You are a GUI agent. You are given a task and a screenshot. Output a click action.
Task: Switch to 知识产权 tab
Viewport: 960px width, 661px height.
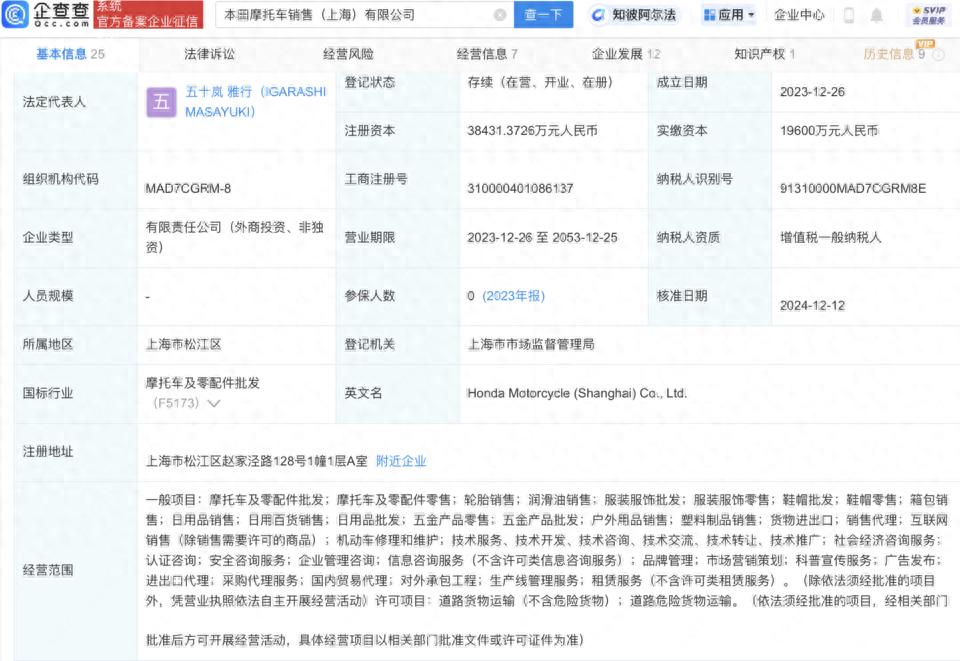pos(765,54)
